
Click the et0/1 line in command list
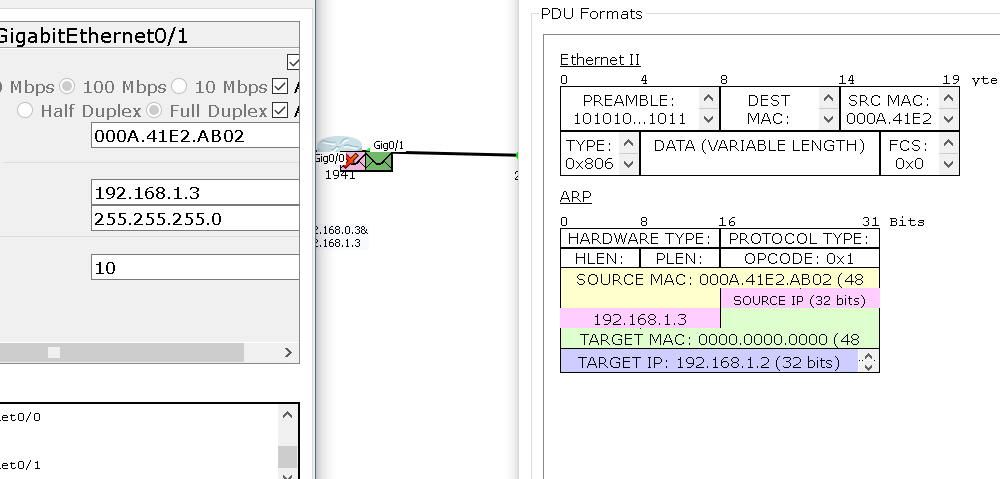click(x=20, y=465)
